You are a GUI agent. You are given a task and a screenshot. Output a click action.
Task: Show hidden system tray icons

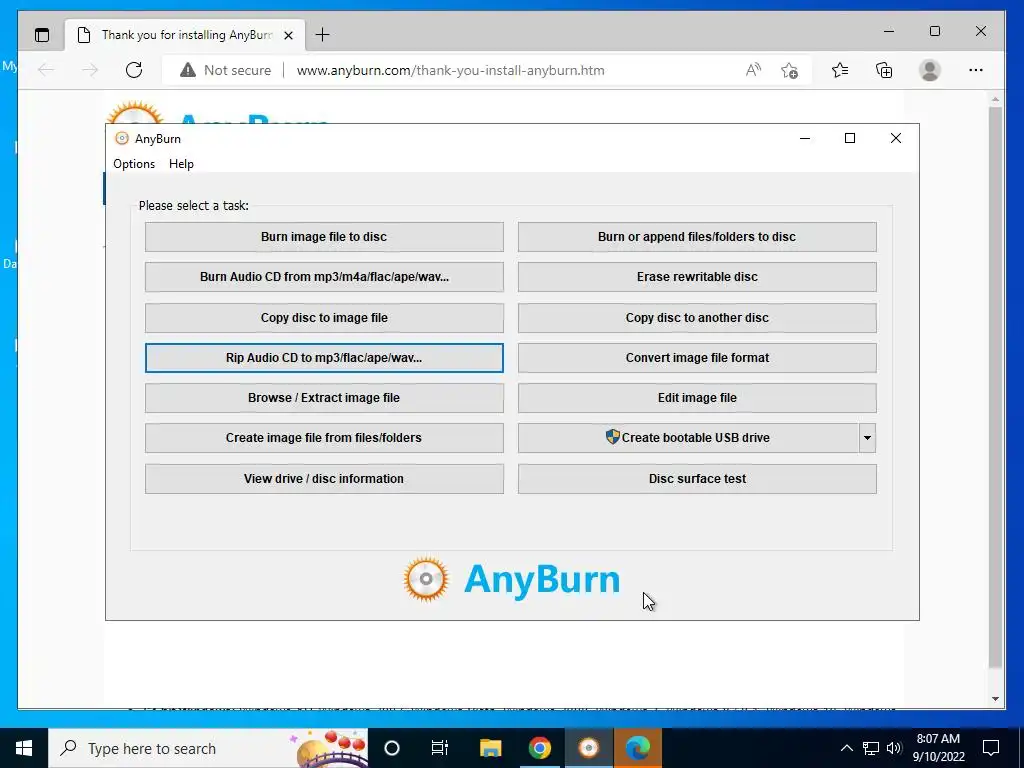(x=846, y=748)
